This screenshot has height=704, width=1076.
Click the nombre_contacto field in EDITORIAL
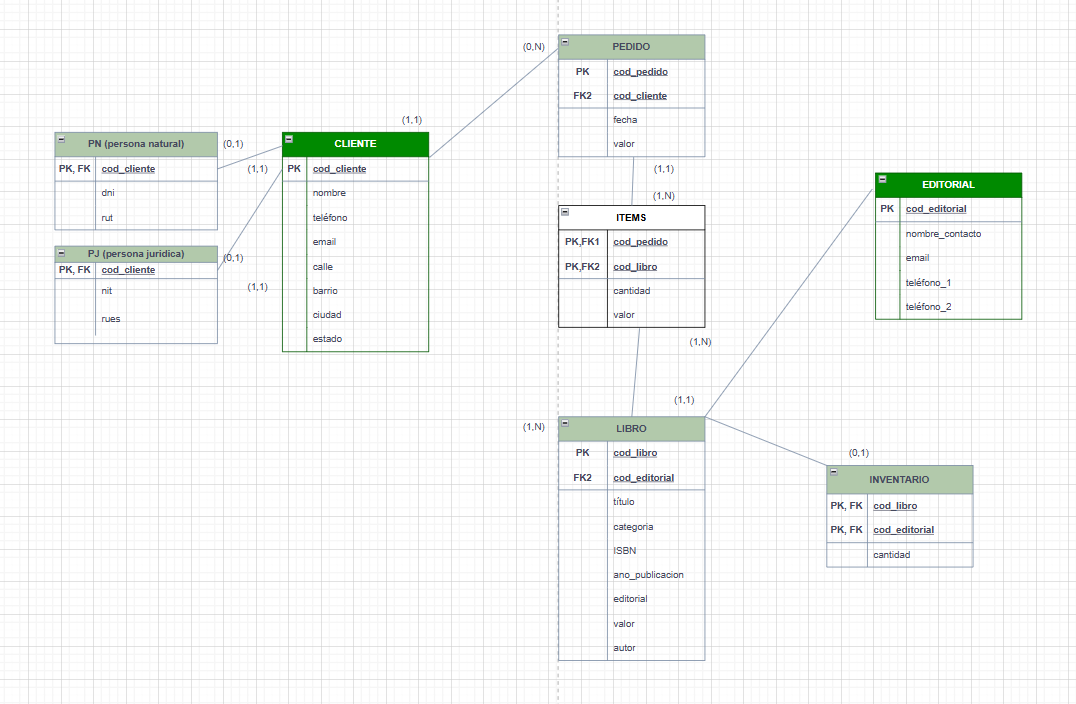tap(944, 234)
